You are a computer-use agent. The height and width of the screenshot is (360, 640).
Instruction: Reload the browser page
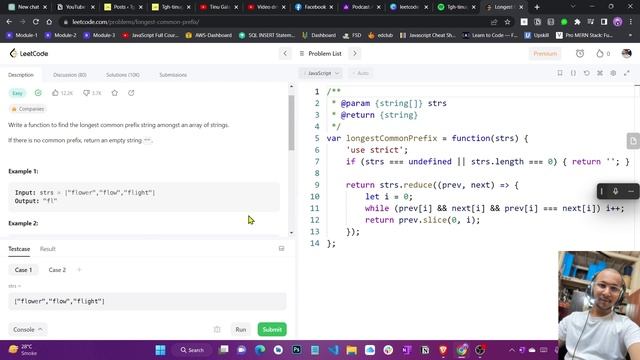tap(36, 22)
